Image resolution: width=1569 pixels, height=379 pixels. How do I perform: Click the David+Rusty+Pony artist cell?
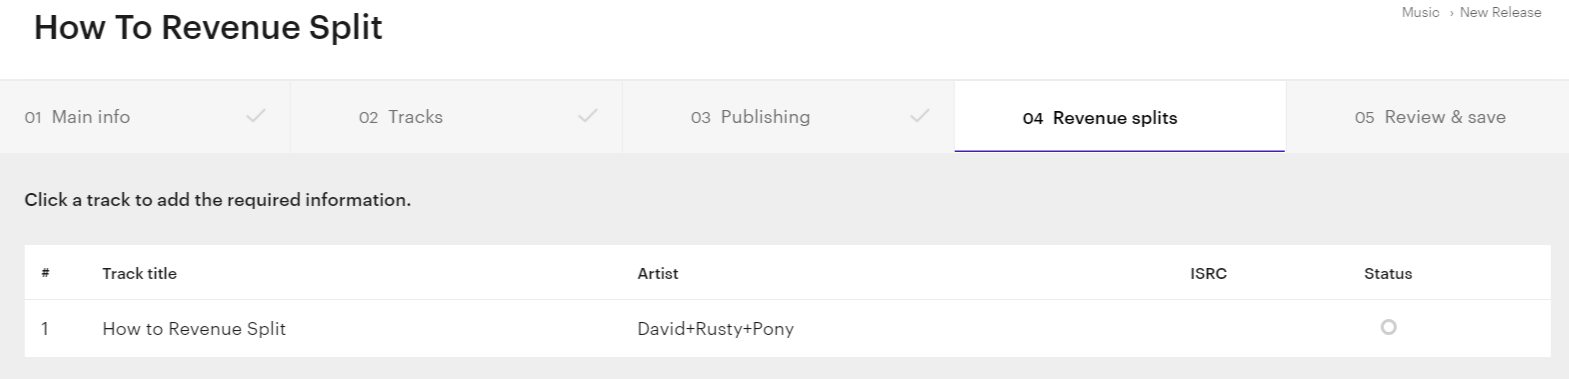tap(715, 329)
